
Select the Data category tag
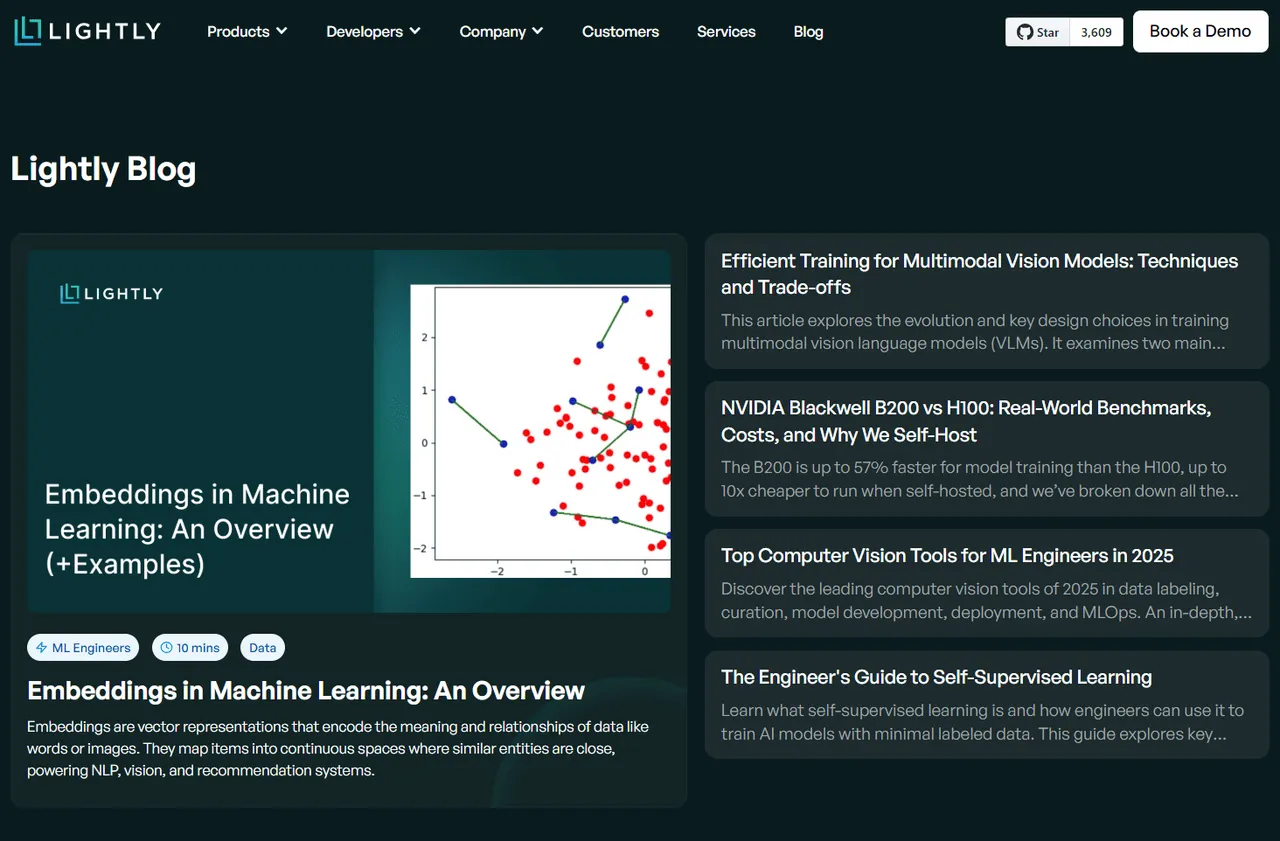263,648
